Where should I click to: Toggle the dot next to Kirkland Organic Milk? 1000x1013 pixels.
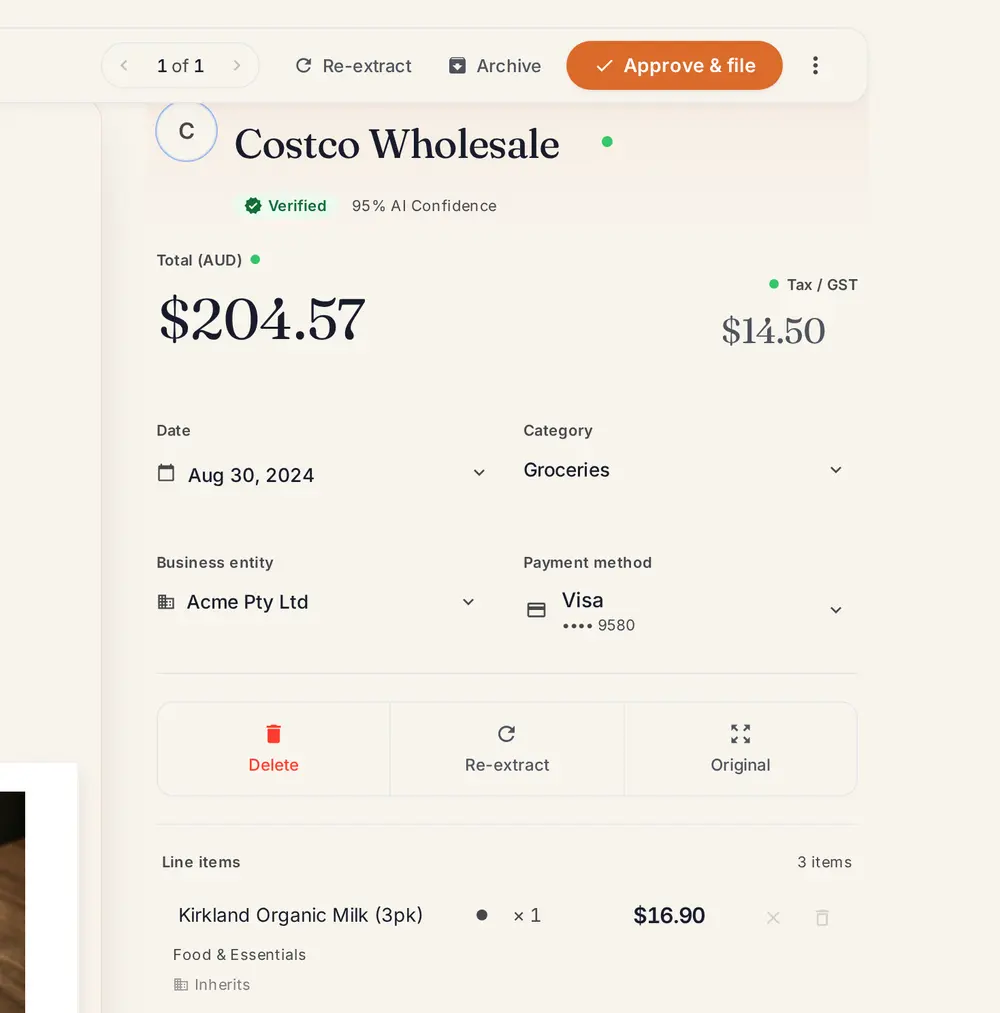(481, 915)
